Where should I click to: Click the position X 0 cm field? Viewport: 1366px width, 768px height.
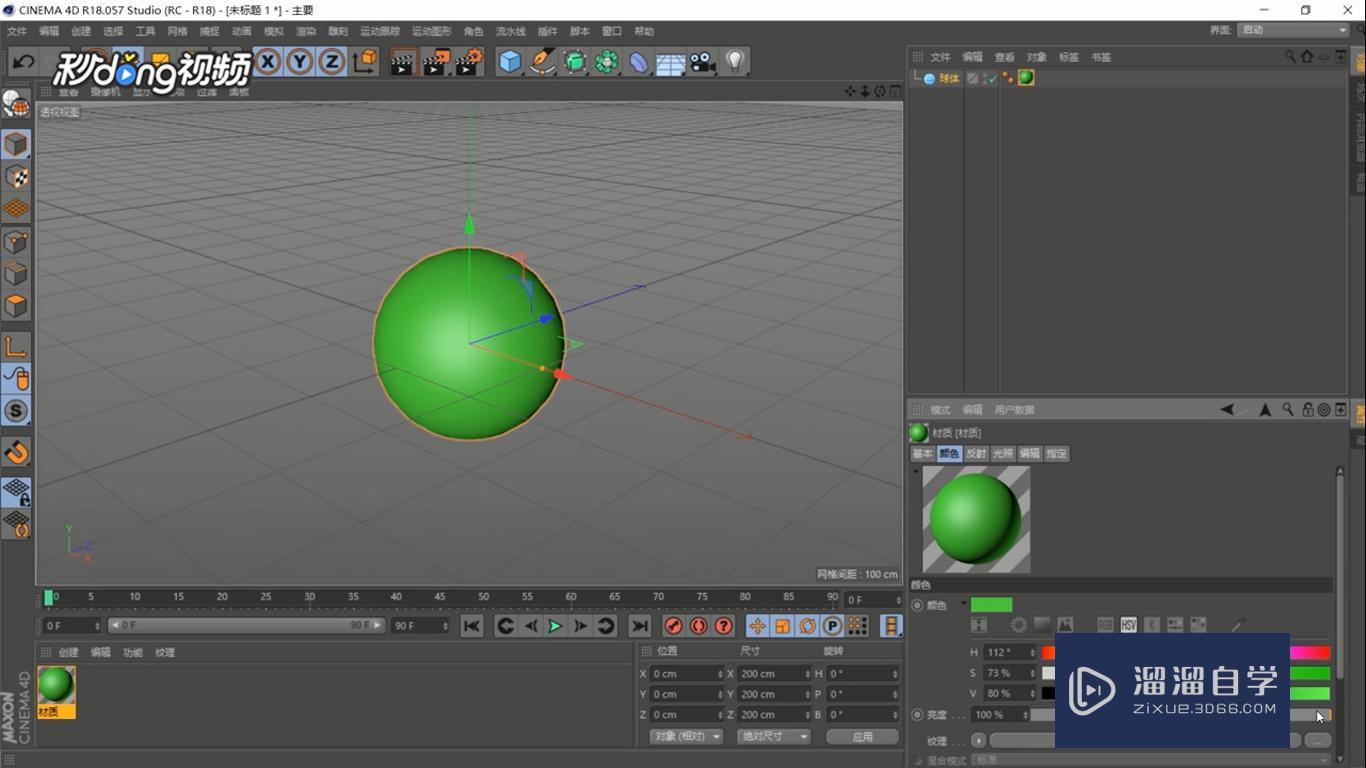pos(686,674)
